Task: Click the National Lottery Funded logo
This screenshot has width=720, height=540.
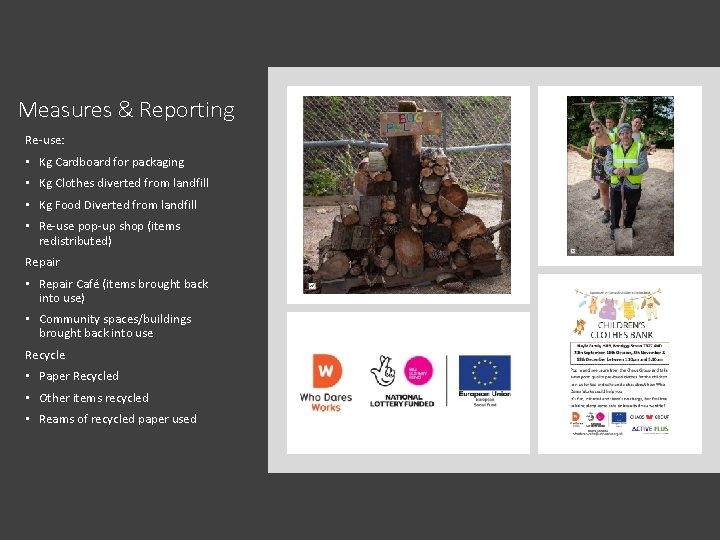Action: pyautogui.click(x=402, y=381)
